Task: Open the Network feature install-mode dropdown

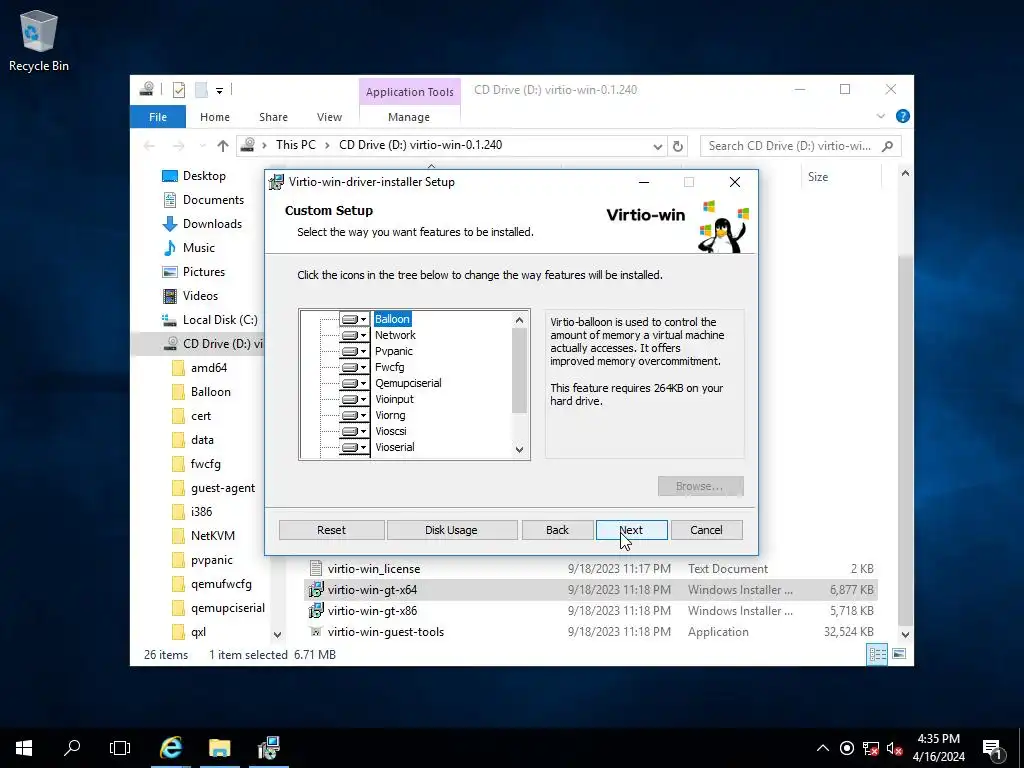Action: coord(355,335)
